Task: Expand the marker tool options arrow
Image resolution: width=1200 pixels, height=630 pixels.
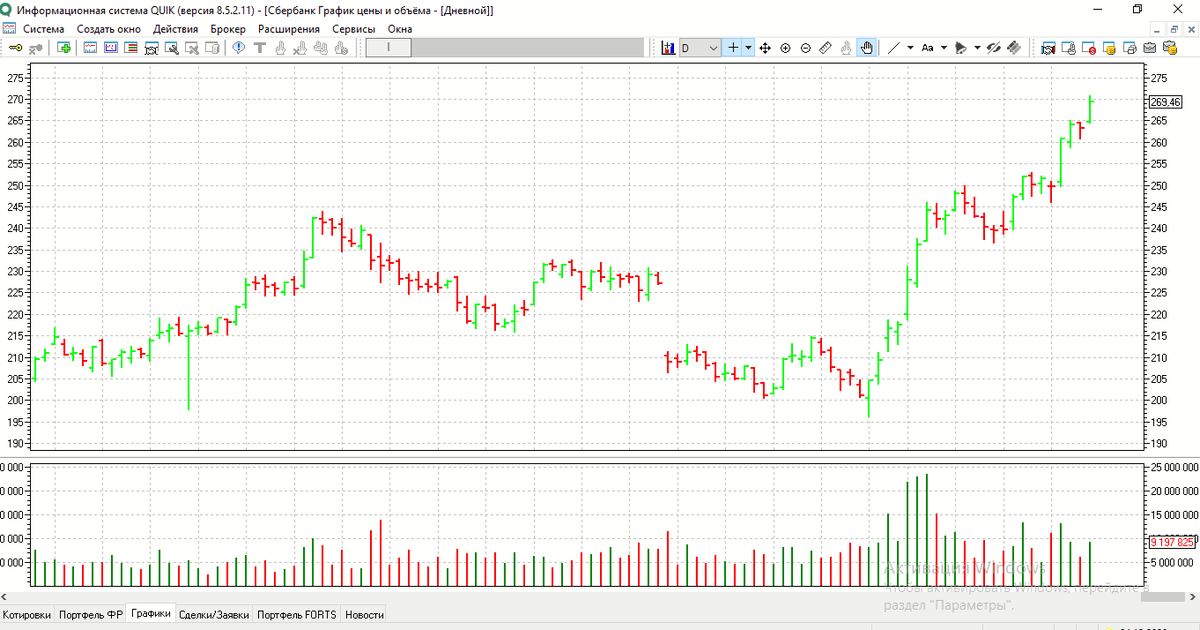Action: (977, 47)
